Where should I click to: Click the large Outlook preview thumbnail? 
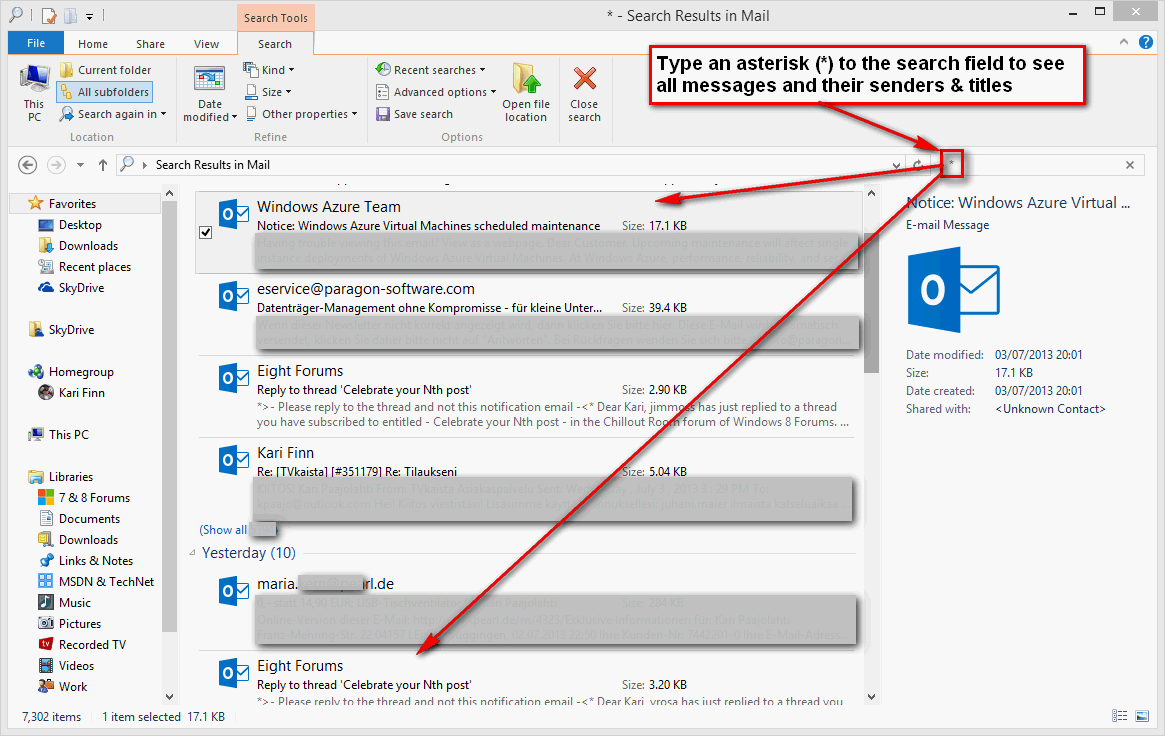pos(953,290)
